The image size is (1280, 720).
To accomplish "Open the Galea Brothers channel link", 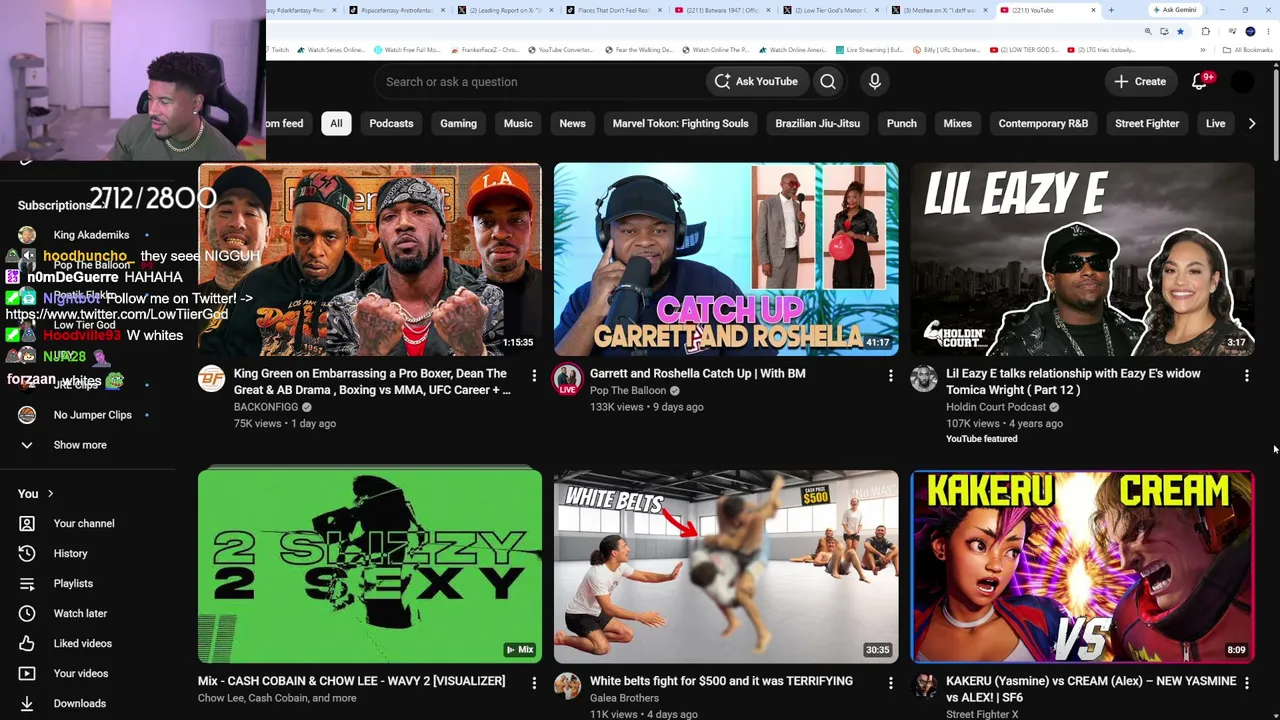I will point(624,698).
